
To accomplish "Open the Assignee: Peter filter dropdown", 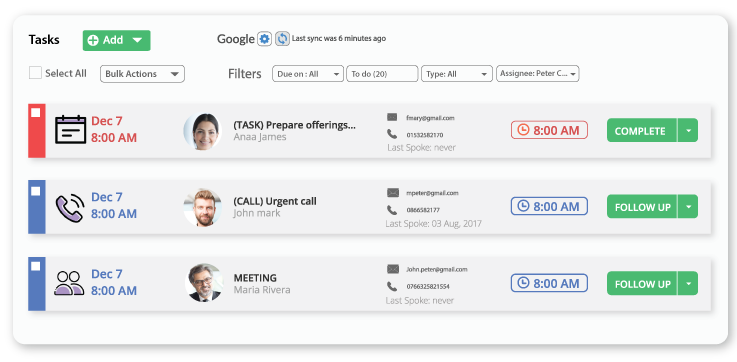I will tap(538, 74).
